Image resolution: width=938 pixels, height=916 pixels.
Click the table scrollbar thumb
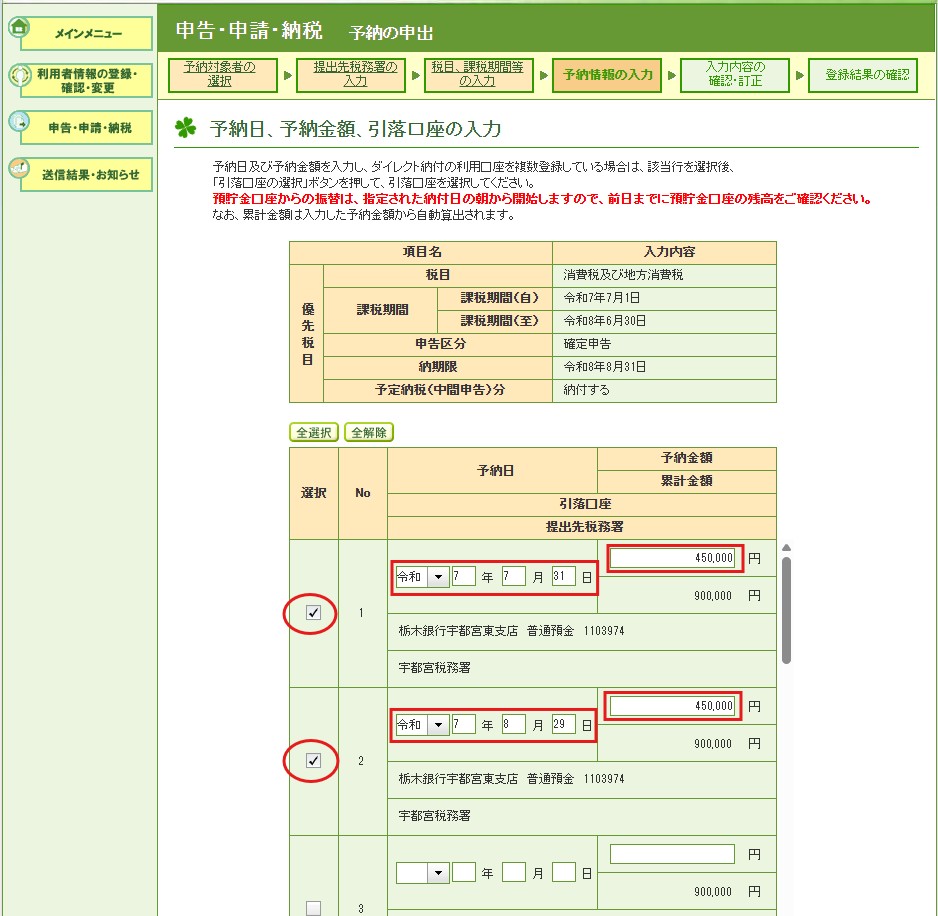(x=786, y=610)
